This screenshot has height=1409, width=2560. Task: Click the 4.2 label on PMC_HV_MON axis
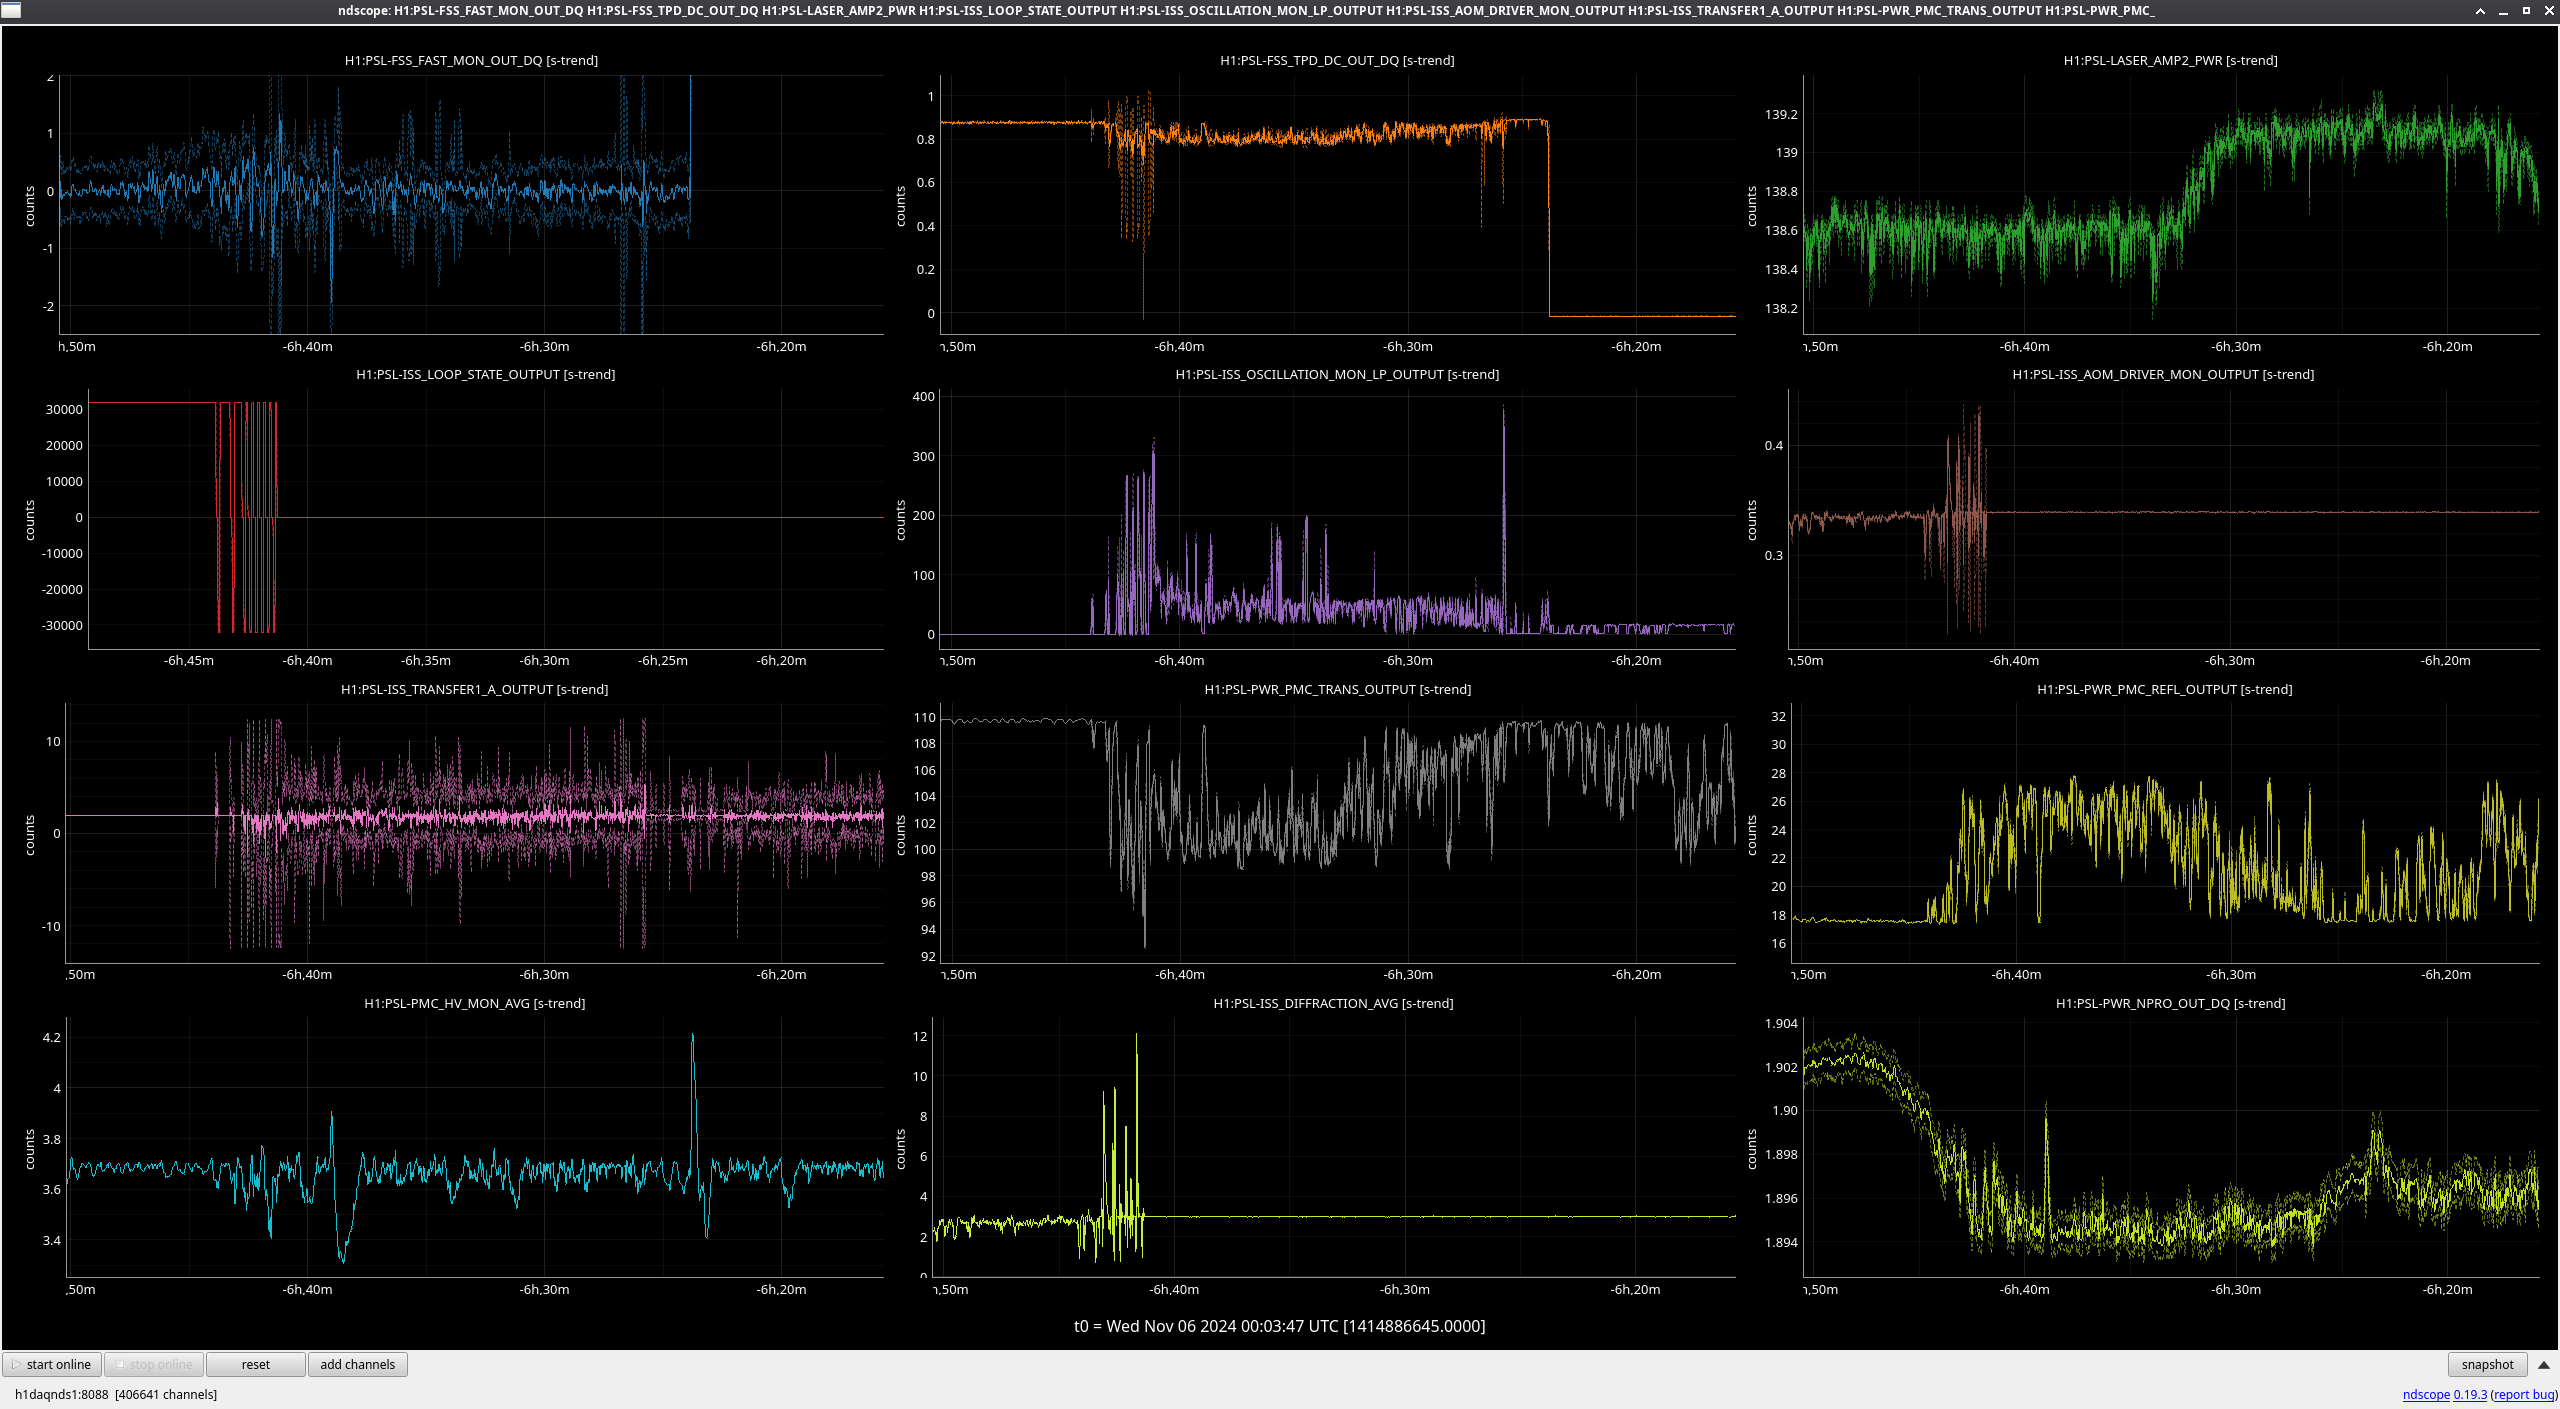(x=51, y=1037)
